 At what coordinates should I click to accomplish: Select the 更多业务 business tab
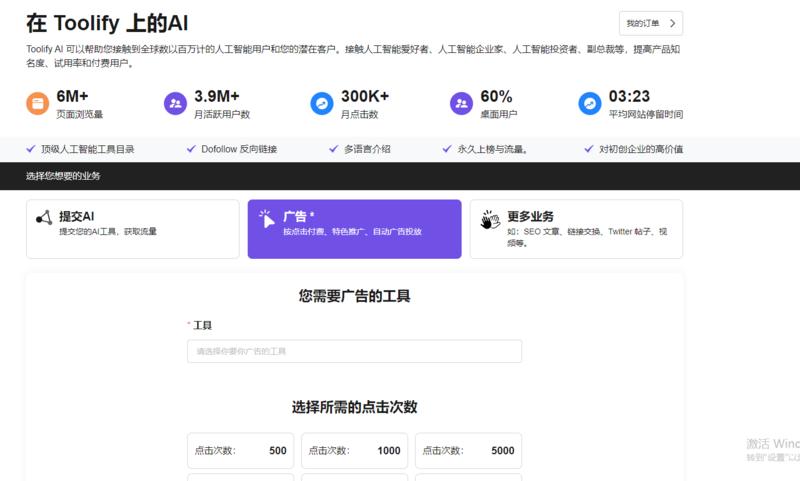576,229
